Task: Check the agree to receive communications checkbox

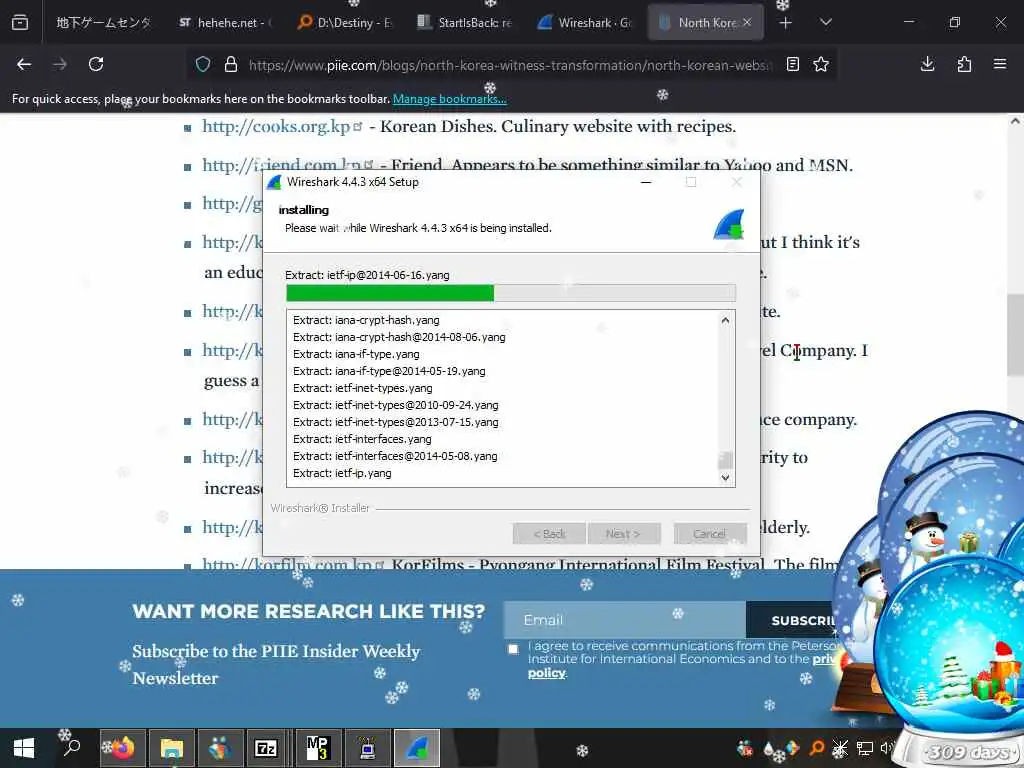Action: click(513, 649)
